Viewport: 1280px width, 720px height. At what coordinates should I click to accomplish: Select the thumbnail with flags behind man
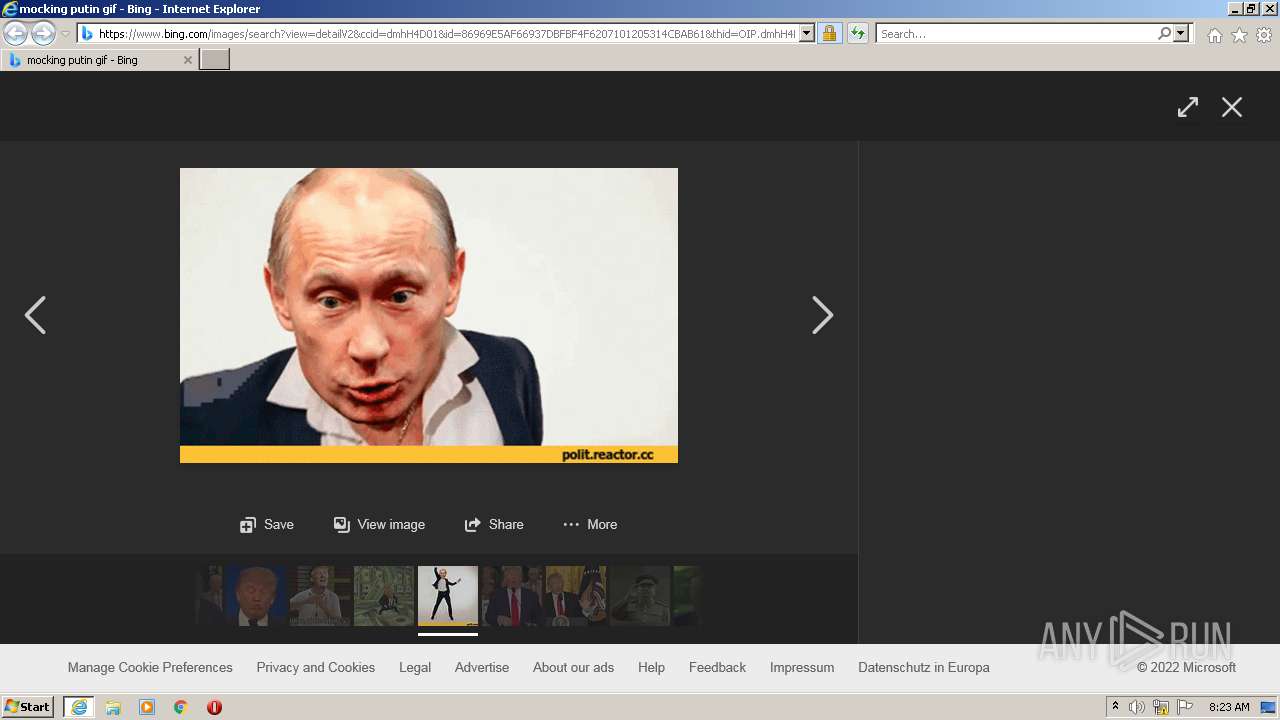[576, 596]
